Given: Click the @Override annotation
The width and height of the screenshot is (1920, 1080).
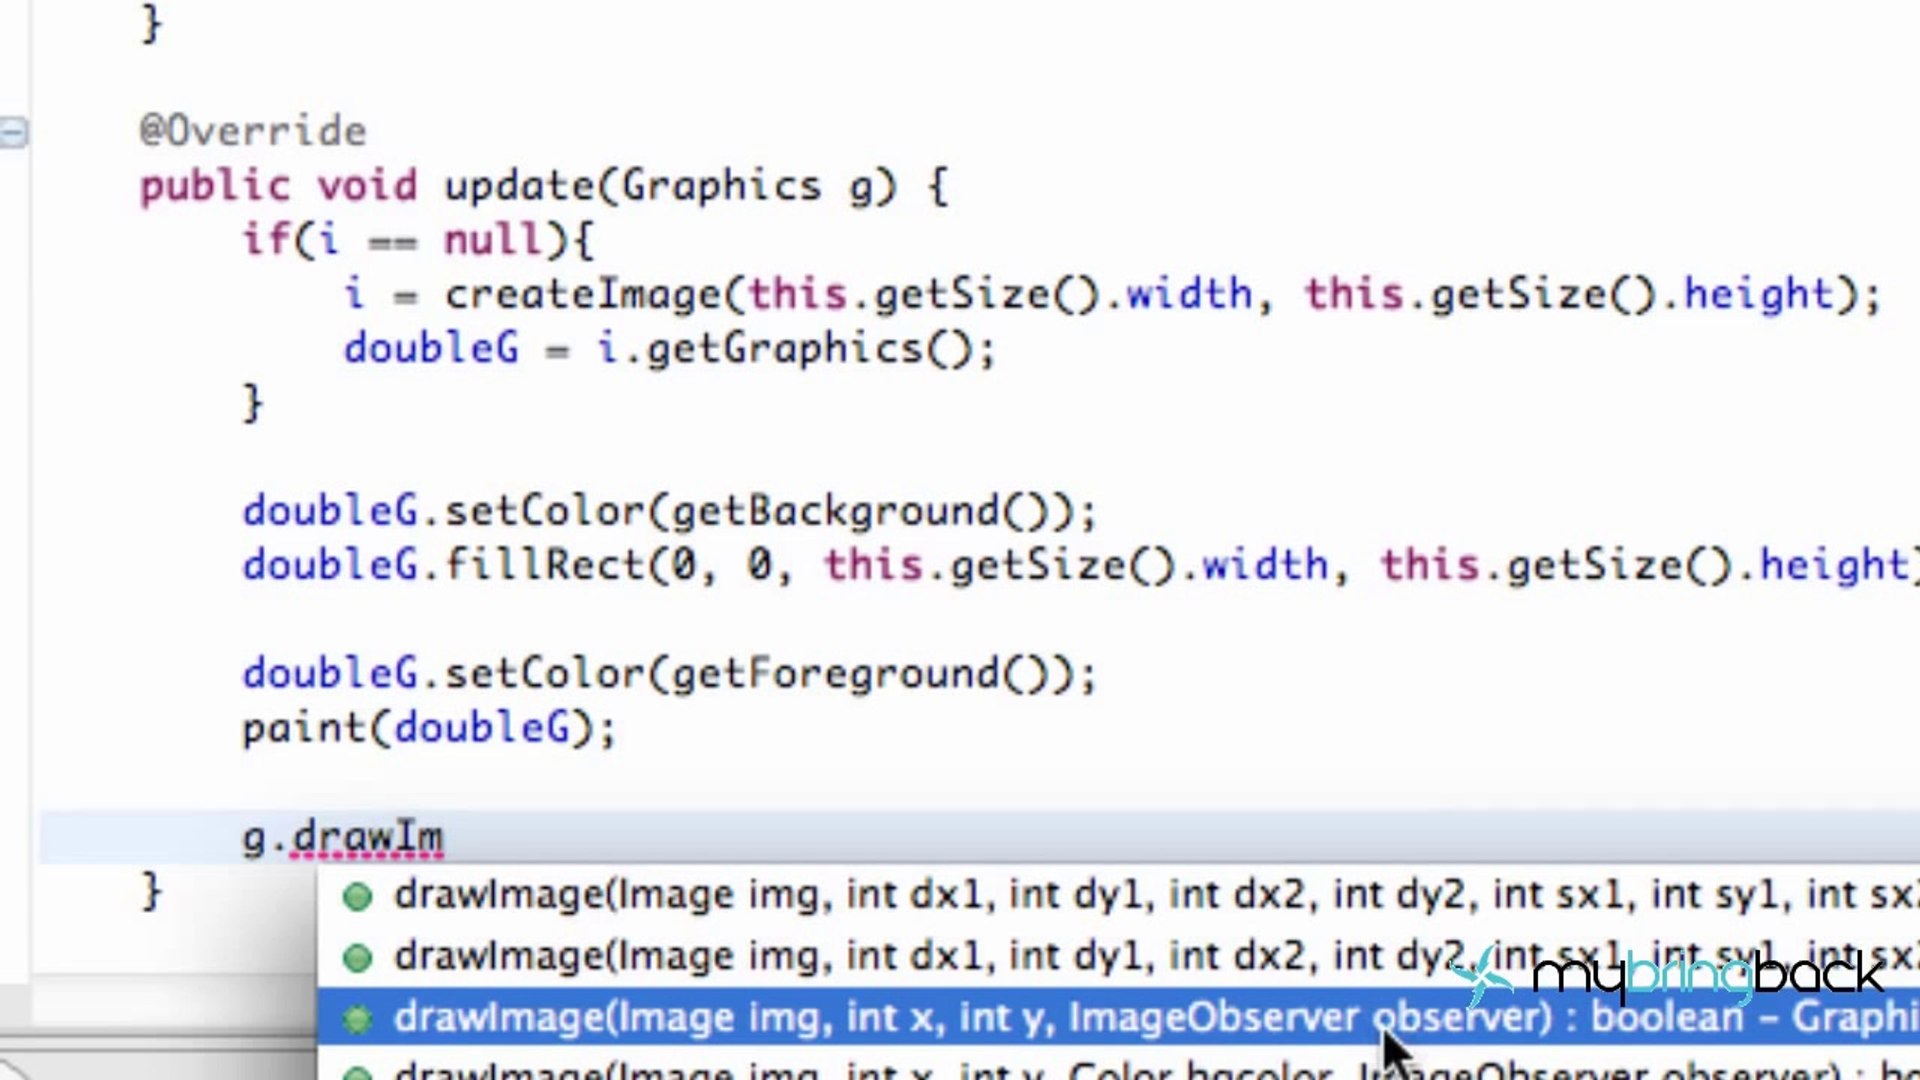Looking at the screenshot, I should click(x=253, y=131).
